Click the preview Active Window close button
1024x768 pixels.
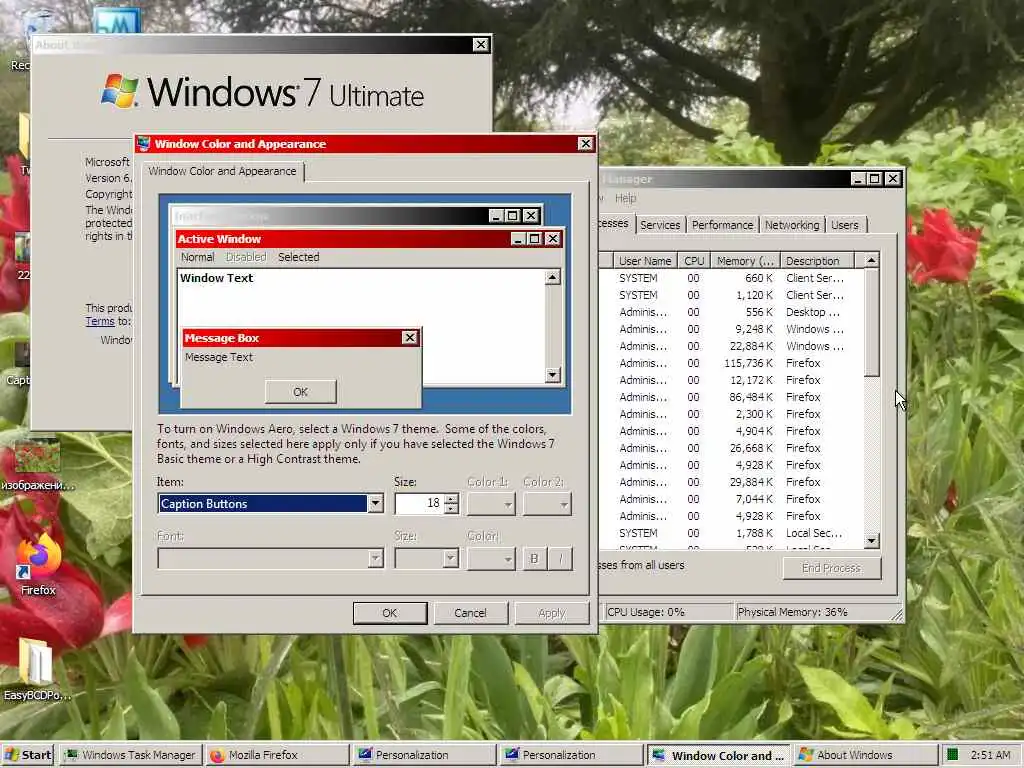[x=552, y=239]
